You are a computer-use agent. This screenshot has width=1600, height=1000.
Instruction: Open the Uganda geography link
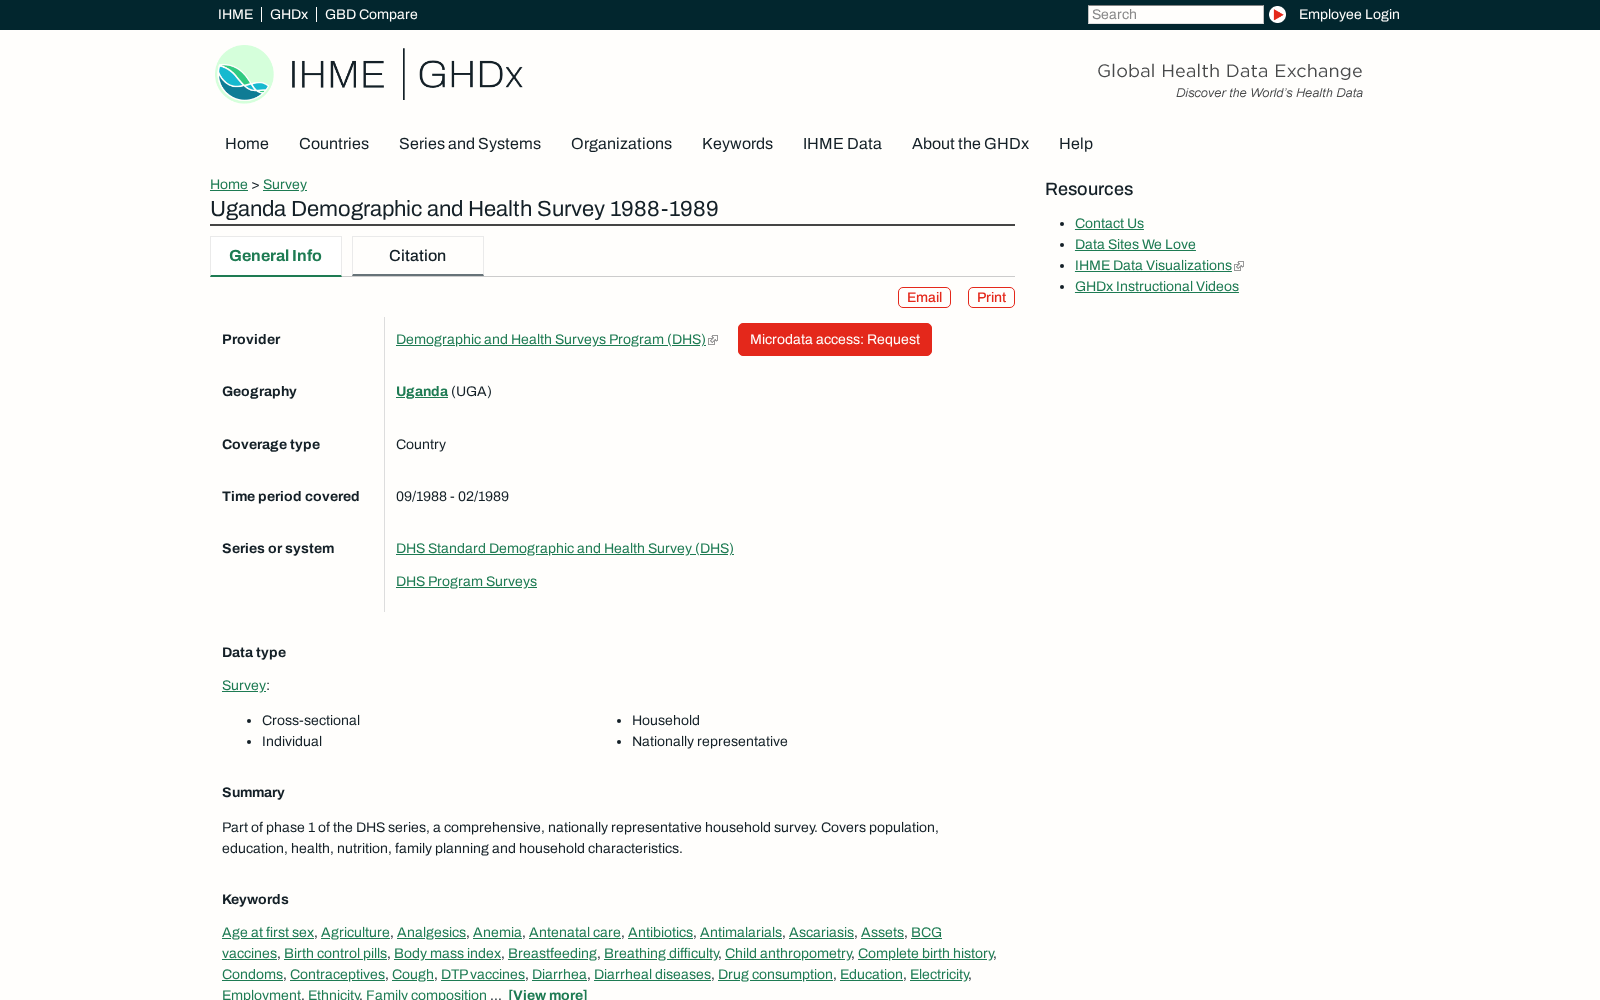click(422, 391)
